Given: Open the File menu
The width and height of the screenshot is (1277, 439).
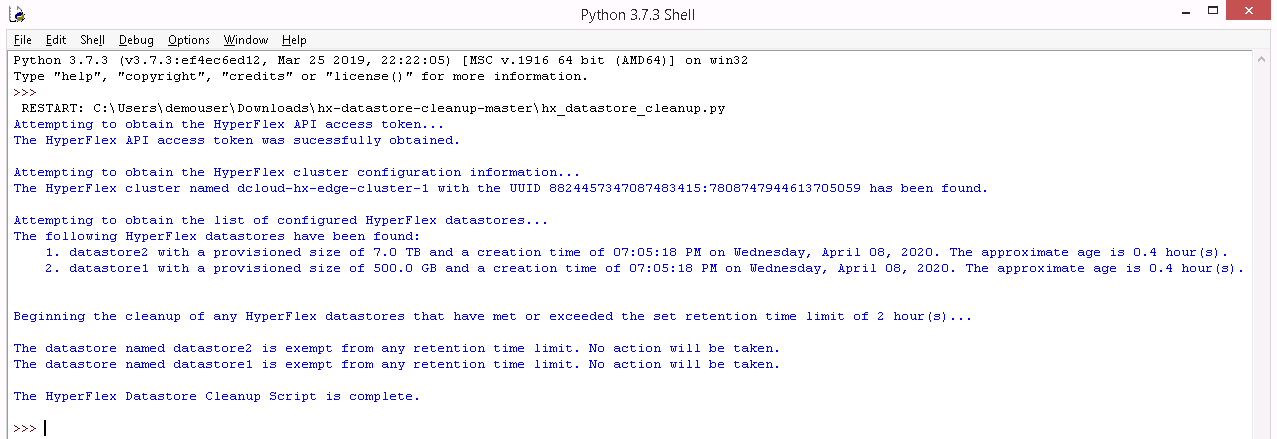Looking at the screenshot, I should (23, 40).
